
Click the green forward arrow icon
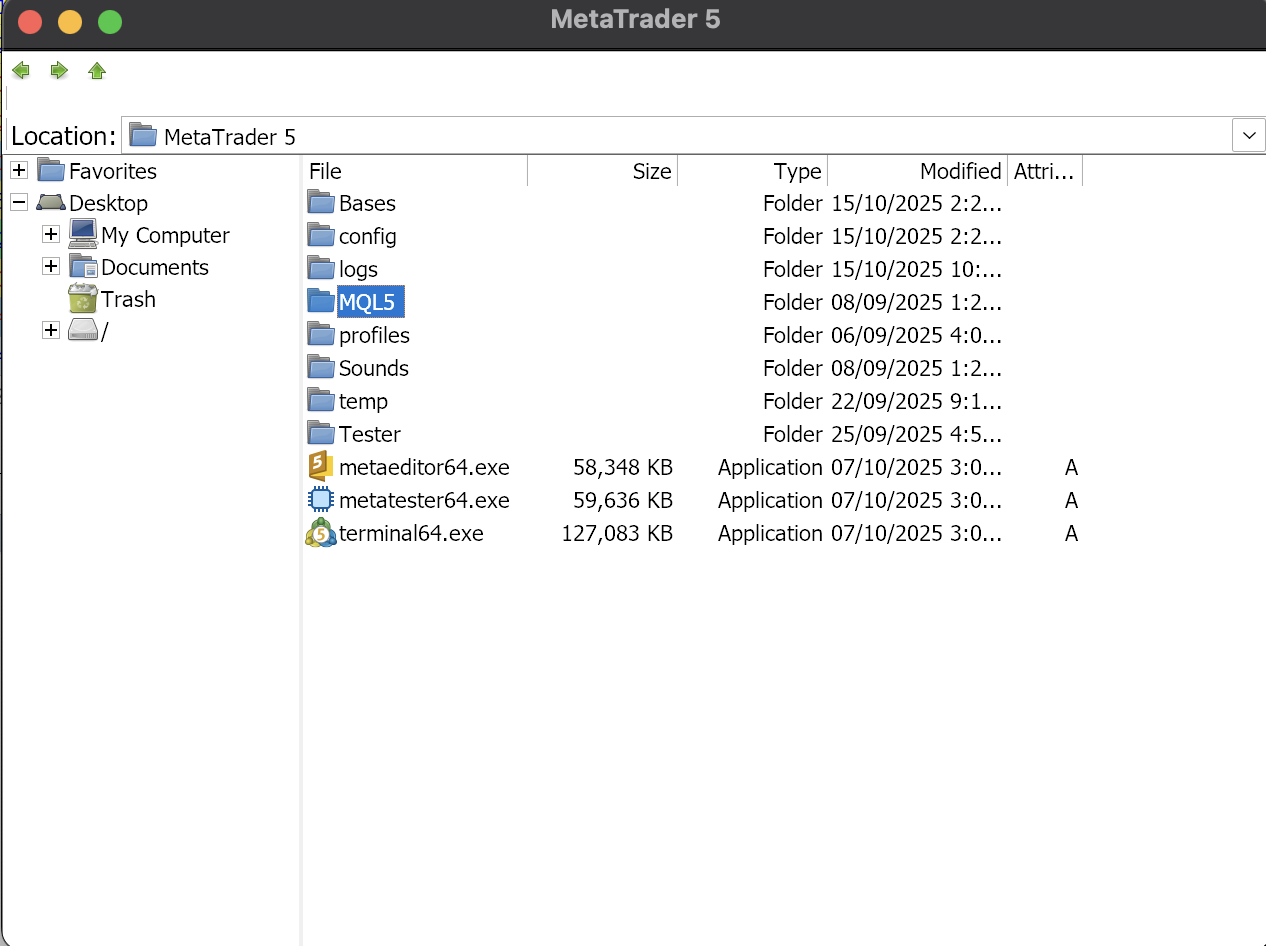(59, 70)
